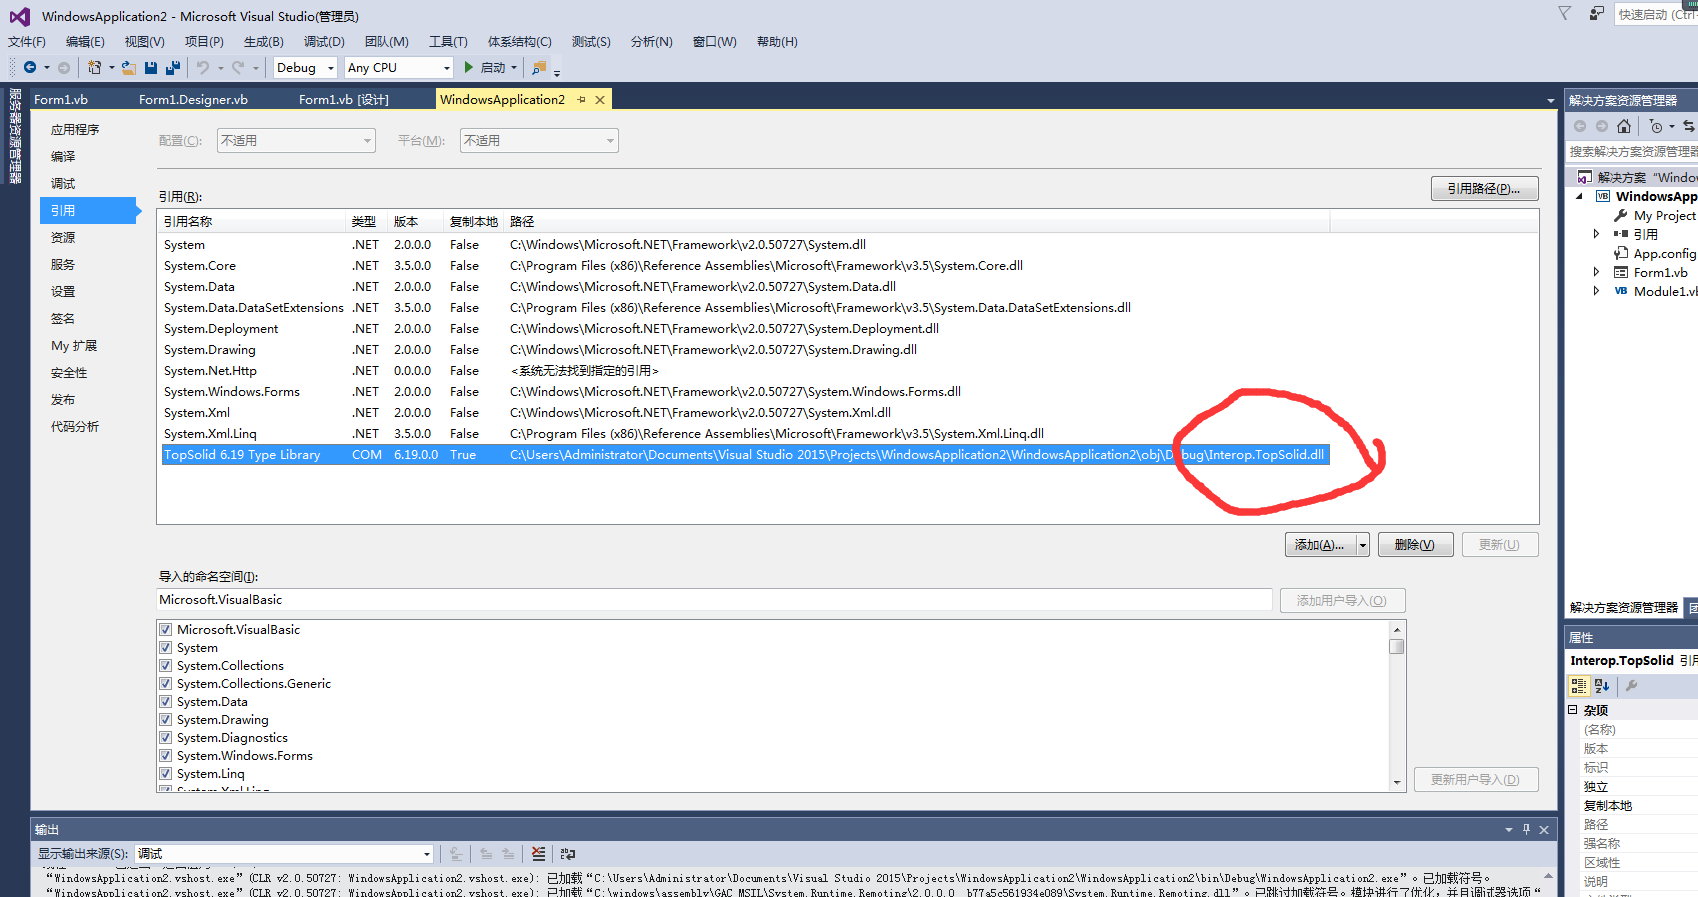Image resolution: width=1698 pixels, height=897 pixels.
Task: Open the Debug configuration dropdown
Action: [305, 67]
